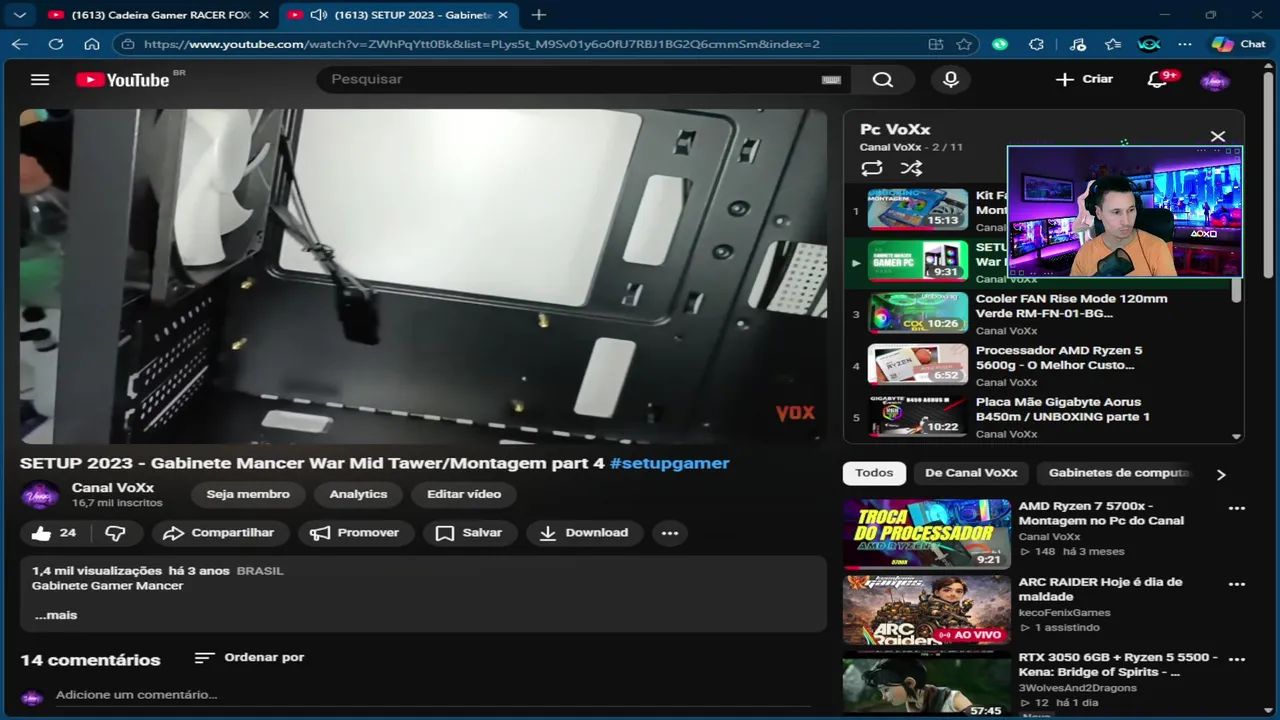Image resolution: width=1280 pixels, height=720 pixels.
Task: Open the video Analytics
Action: pos(358,494)
